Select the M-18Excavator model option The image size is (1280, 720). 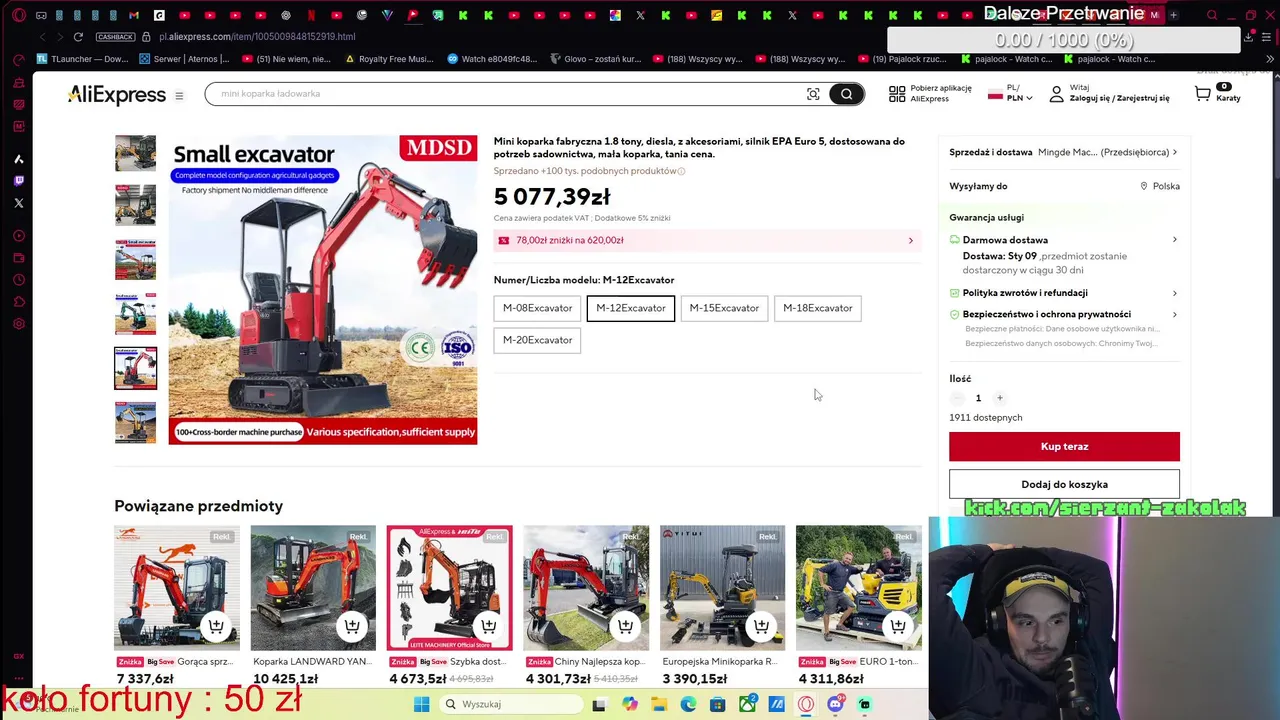tap(818, 308)
